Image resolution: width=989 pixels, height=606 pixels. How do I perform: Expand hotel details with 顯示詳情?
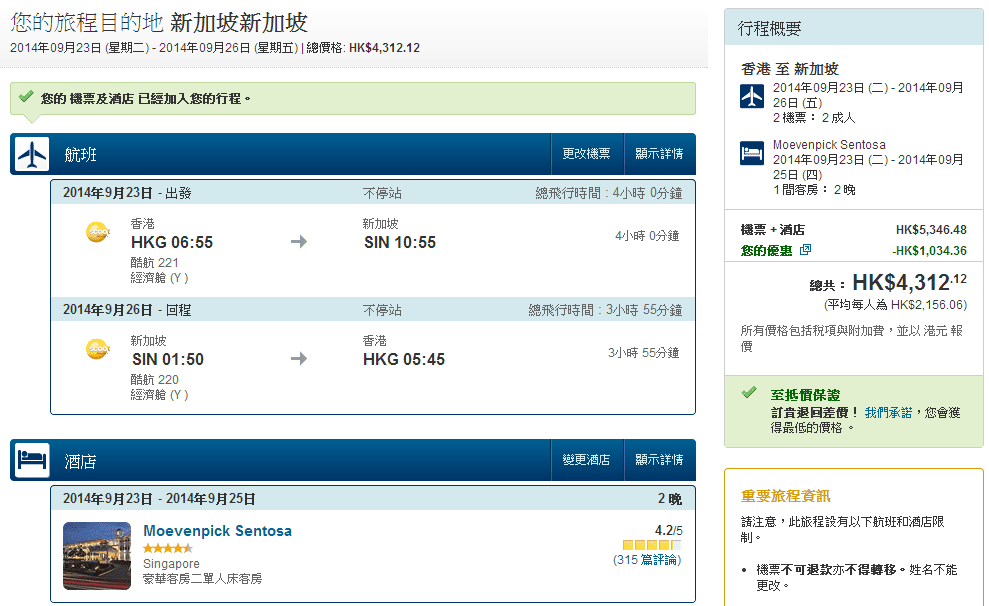(659, 460)
